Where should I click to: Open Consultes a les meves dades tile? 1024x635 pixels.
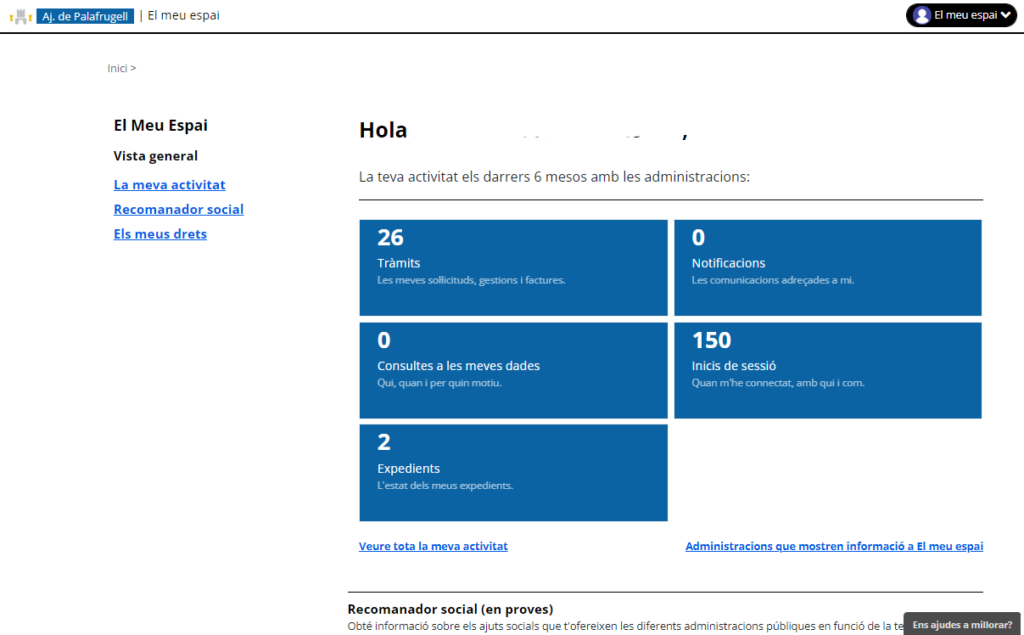513,370
